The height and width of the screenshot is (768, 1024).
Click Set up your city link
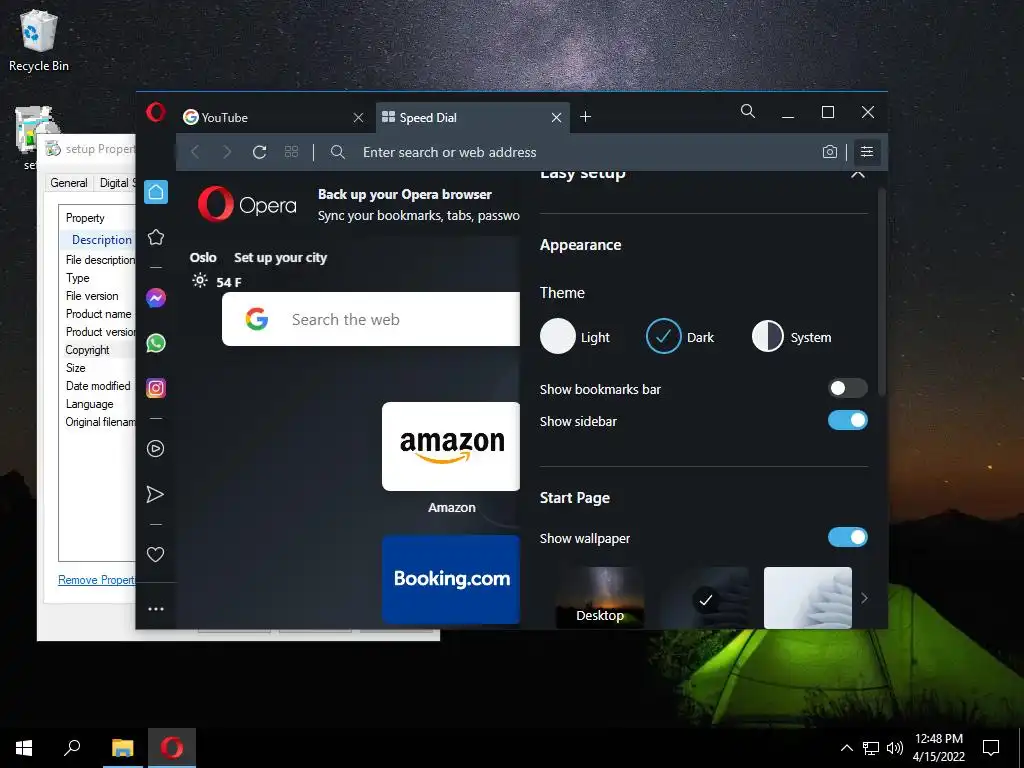pos(280,257)
